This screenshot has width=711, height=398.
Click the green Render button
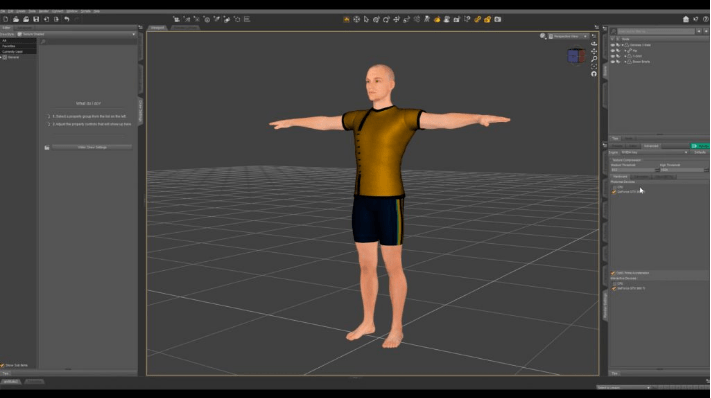(701, 146)
